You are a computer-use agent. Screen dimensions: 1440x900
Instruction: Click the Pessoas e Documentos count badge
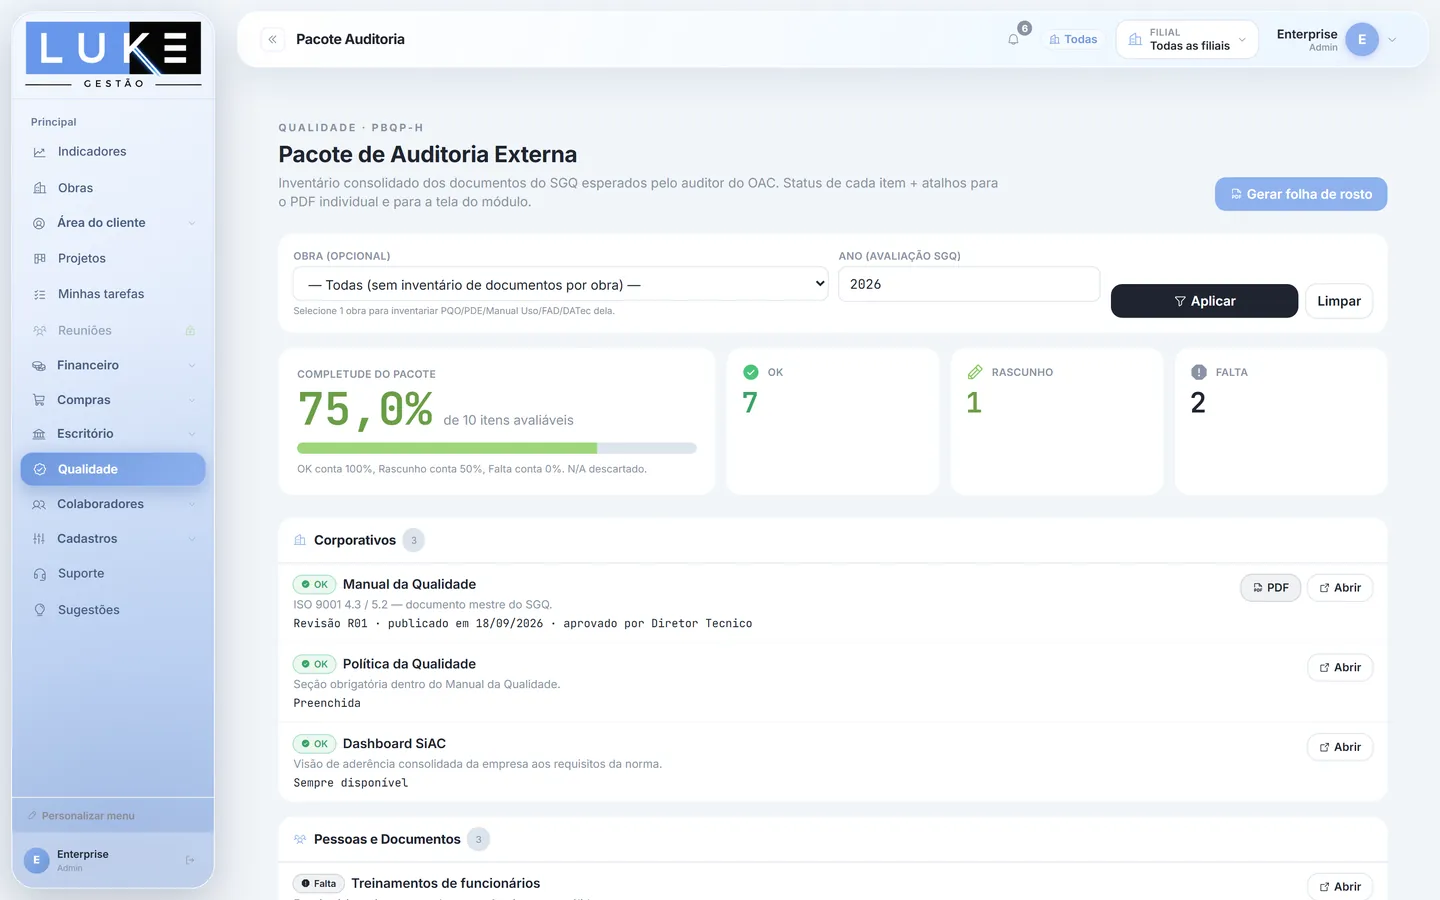coord(479,840)
